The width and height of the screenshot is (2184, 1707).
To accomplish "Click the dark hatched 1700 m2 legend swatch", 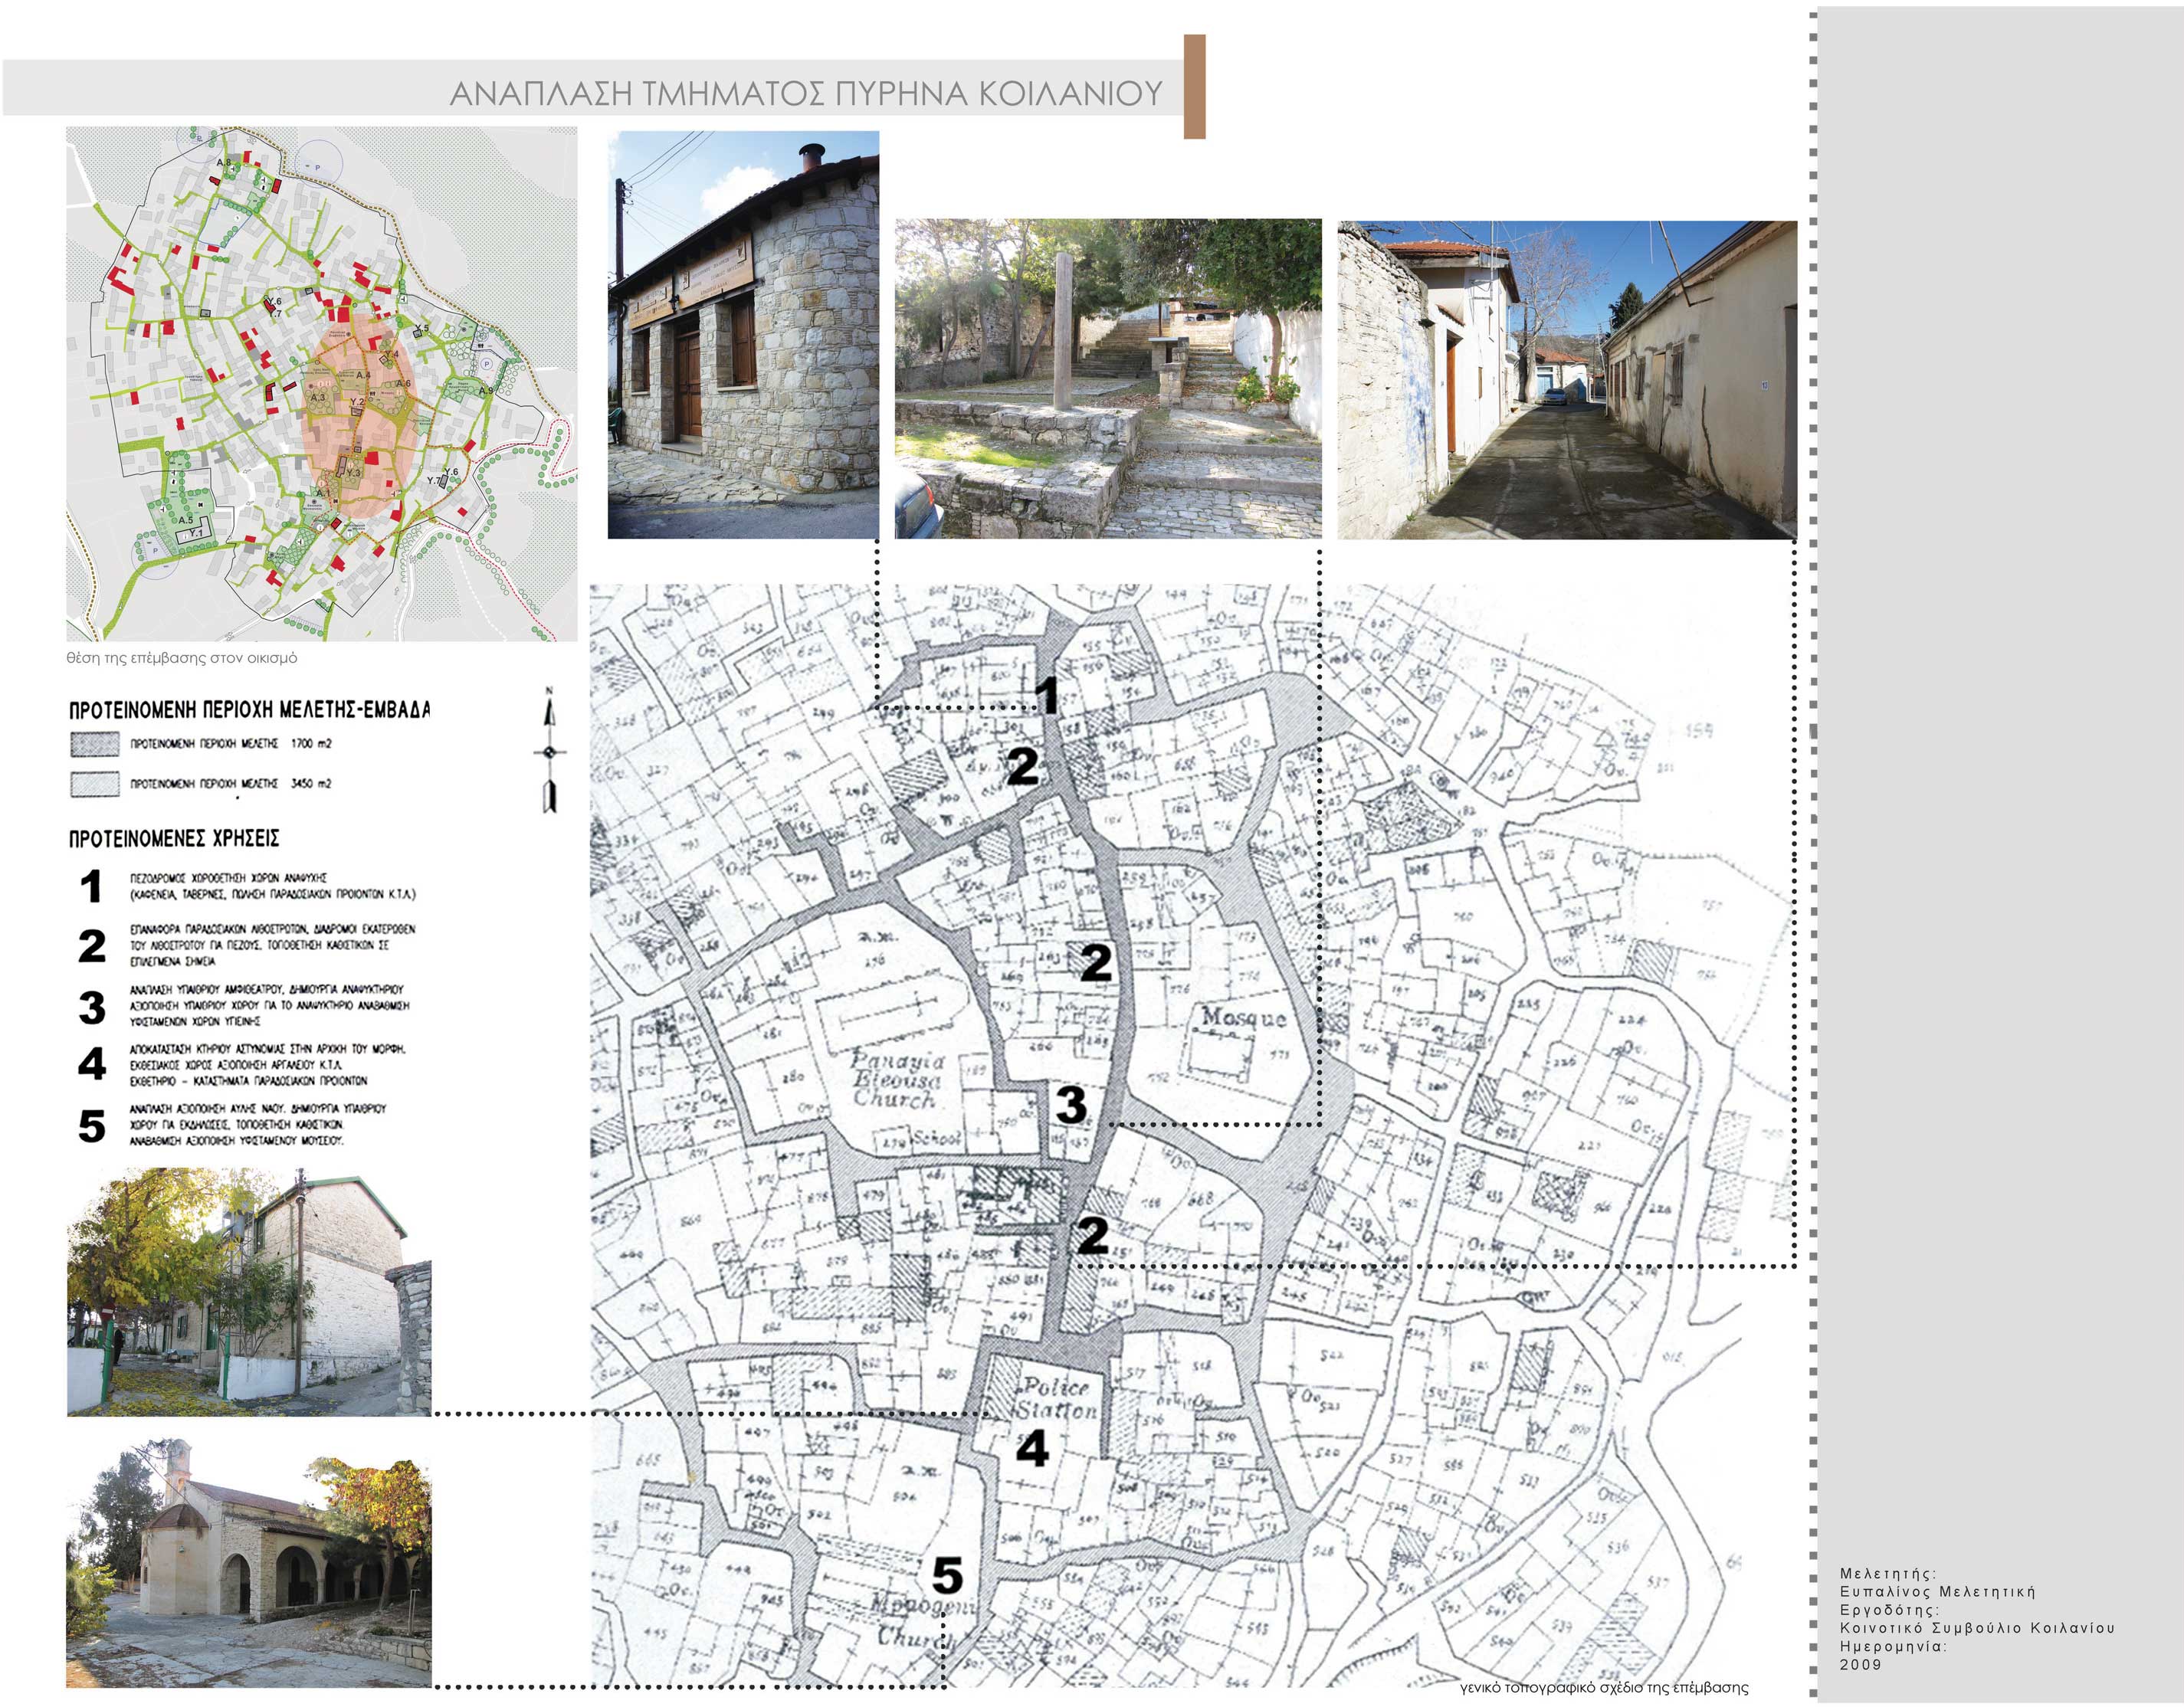I will click(x=95, y=744).
